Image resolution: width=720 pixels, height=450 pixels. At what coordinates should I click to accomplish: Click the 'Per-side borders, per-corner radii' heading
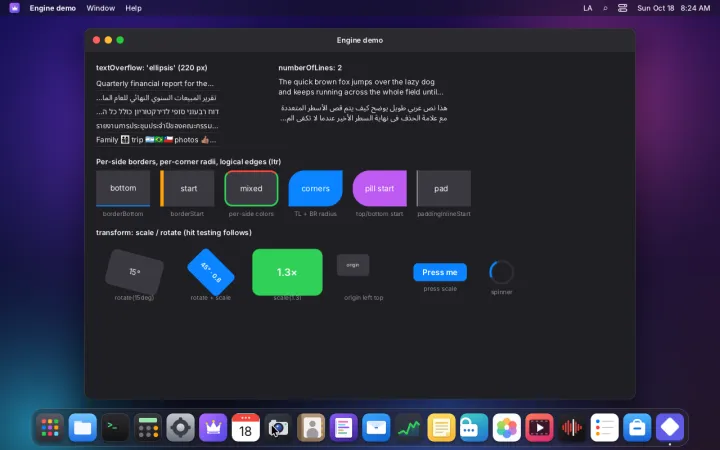point(188,162)
